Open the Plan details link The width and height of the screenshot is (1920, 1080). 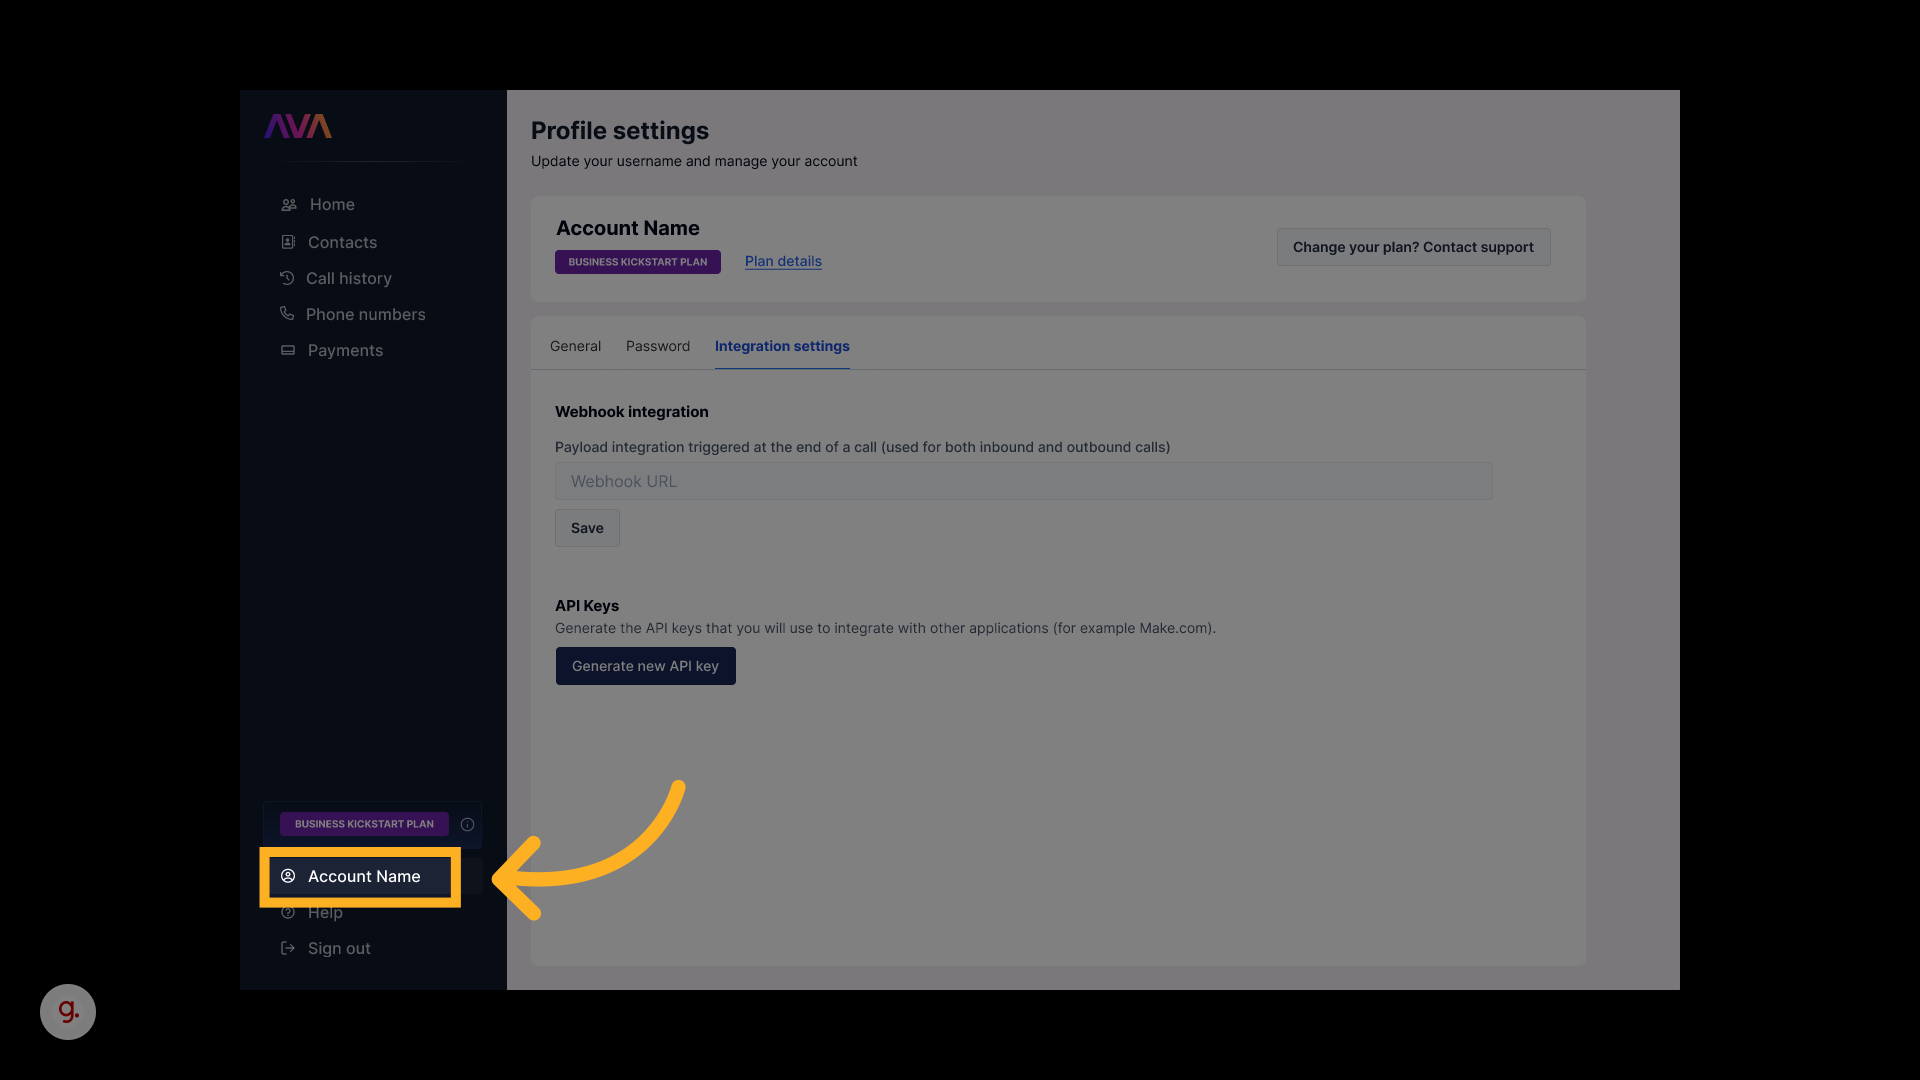[x=783, y=261]
